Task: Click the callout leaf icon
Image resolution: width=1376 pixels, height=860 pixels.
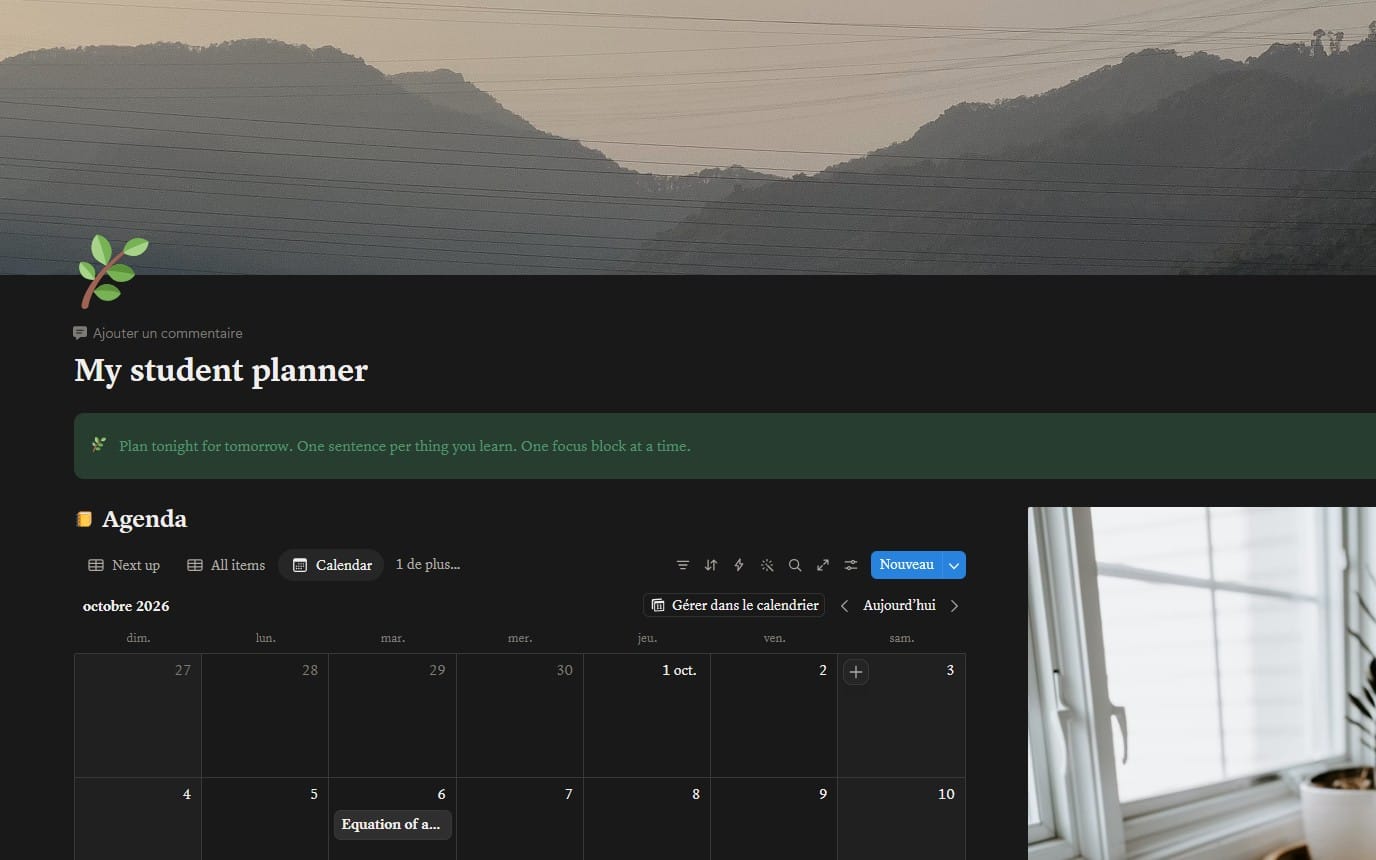Action: pyautogui.click(x=98, y=445)
